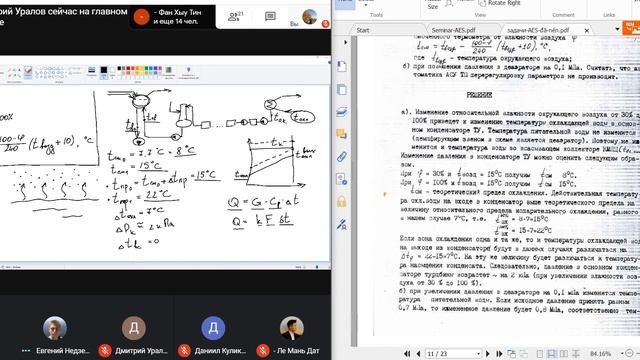Open Security lock icon in PDF sidebar
Screen dimensions: 640x360
coord(342,201)
